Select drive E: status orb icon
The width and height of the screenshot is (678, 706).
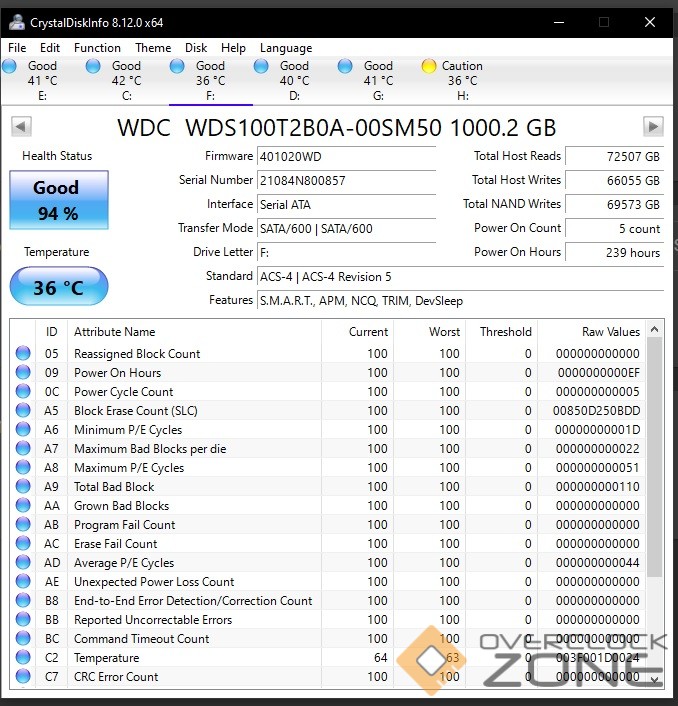pyautogui.click(x=10, y=66)
